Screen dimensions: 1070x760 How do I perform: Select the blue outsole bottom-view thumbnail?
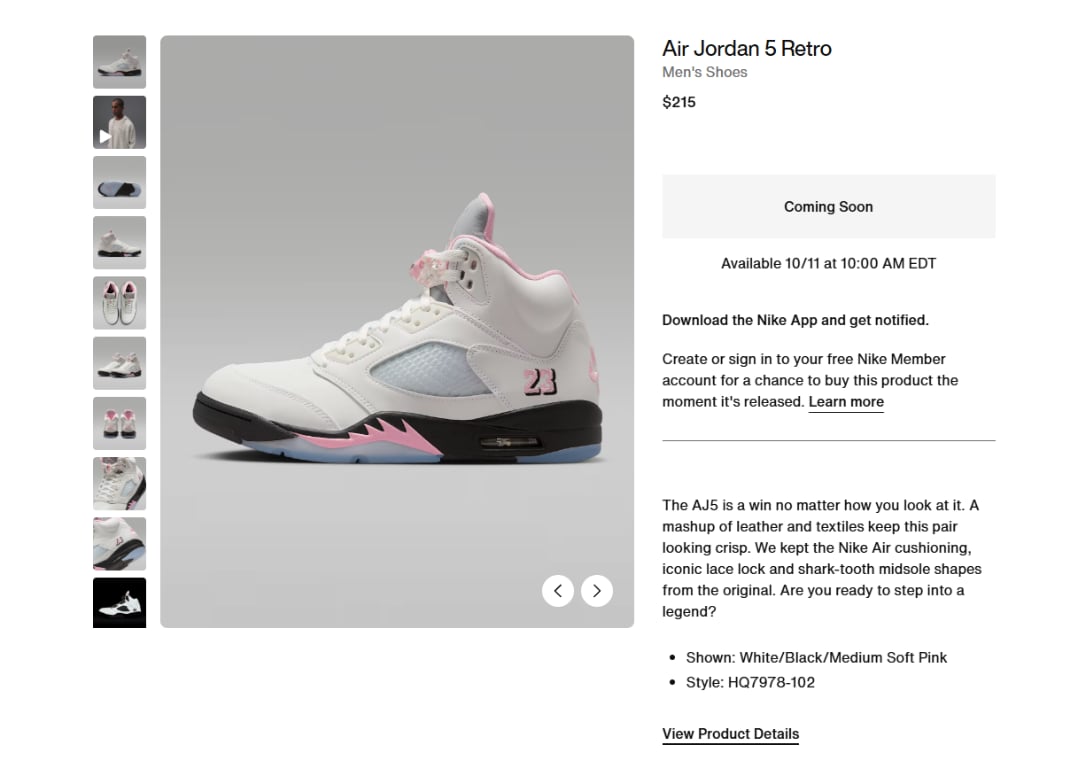119,182
